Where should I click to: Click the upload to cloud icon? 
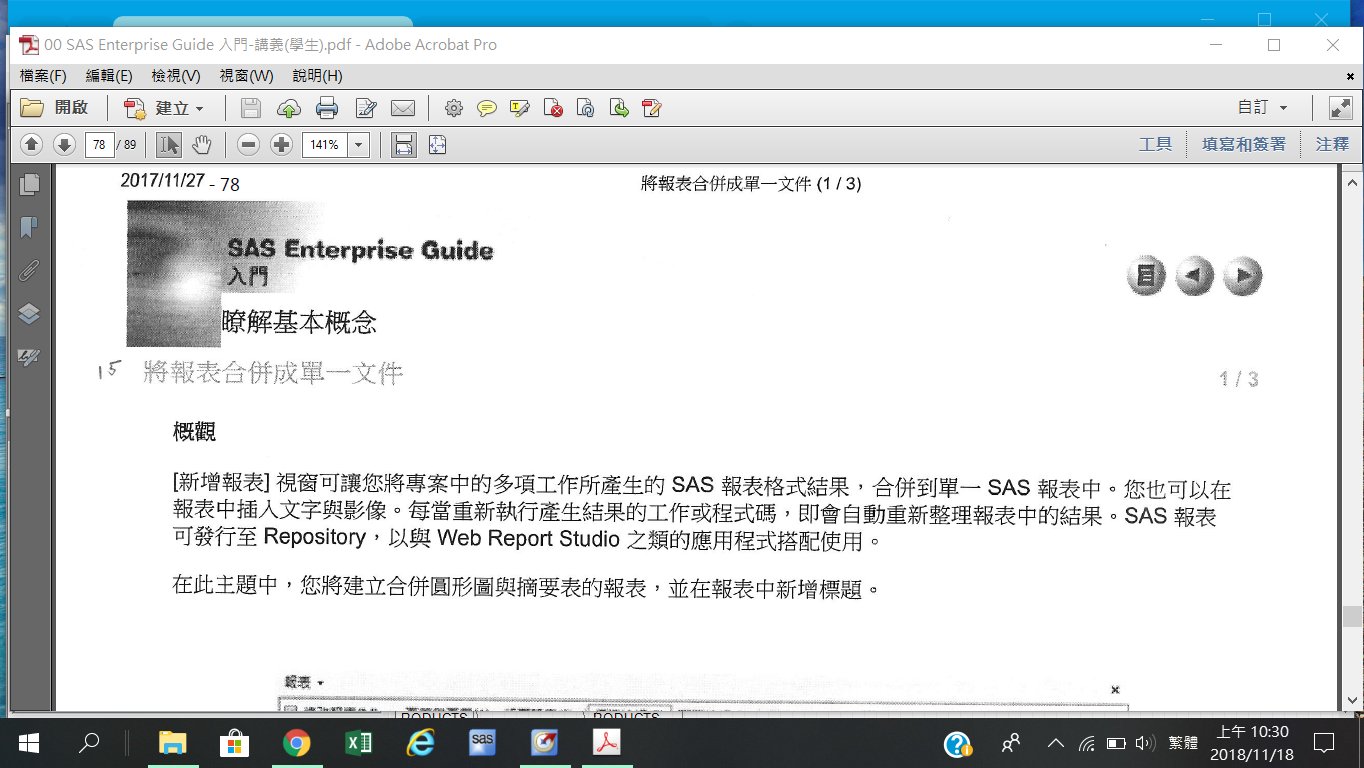click(x=288, y=108)
